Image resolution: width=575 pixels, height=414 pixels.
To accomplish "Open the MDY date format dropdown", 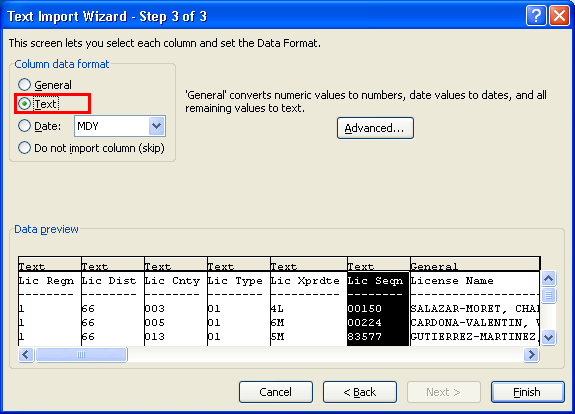I will [x=157, y=126].
